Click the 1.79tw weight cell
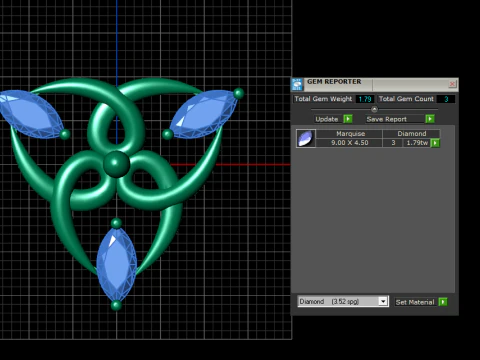The width and height of the screenshot is (480, 360). click(417, 143)
